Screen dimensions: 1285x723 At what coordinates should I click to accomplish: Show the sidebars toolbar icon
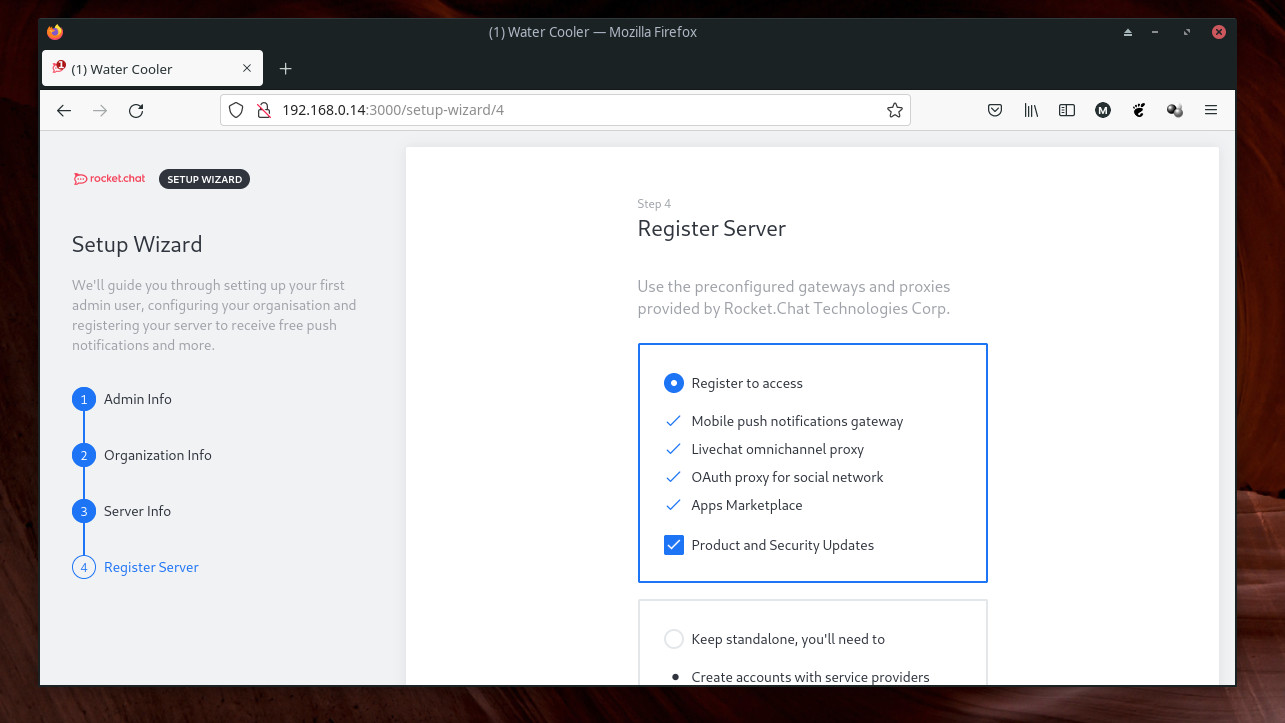[x=1067, y=110]
